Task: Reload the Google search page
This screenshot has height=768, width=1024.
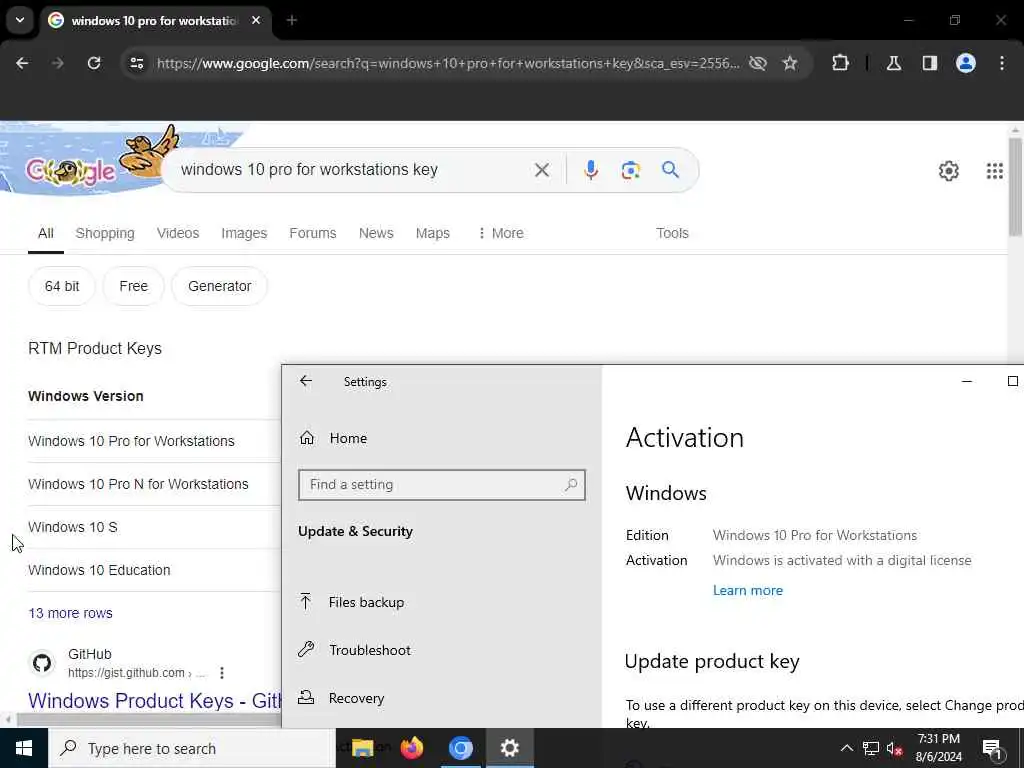Action: pyautogui.click(x=94, y=63)
